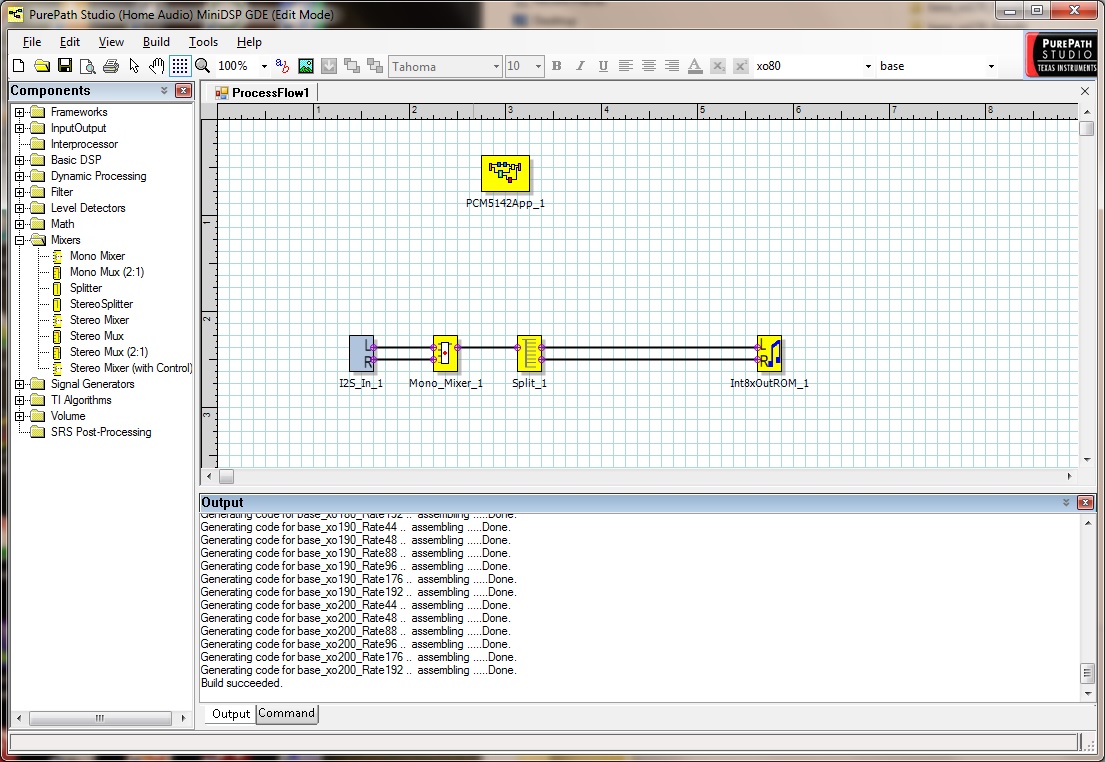Select the PCM5142App_1 block
This screenshot has height=762, width=1105.
[505, 173]
